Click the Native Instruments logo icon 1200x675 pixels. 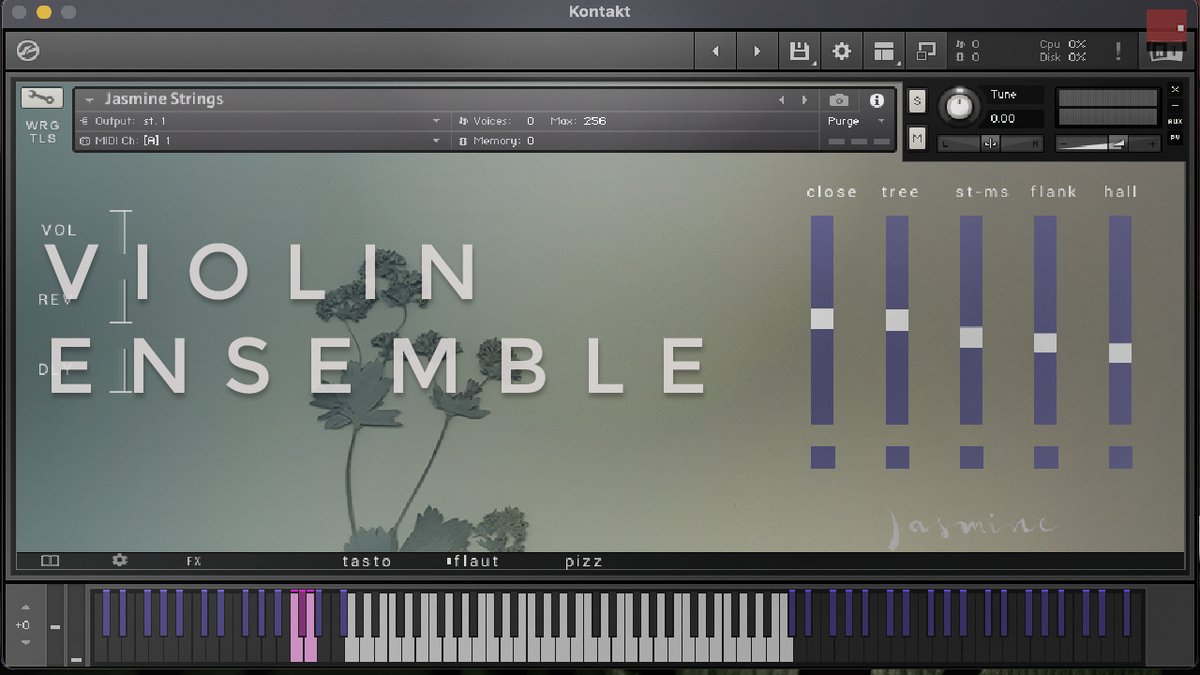click(1164, 50)
